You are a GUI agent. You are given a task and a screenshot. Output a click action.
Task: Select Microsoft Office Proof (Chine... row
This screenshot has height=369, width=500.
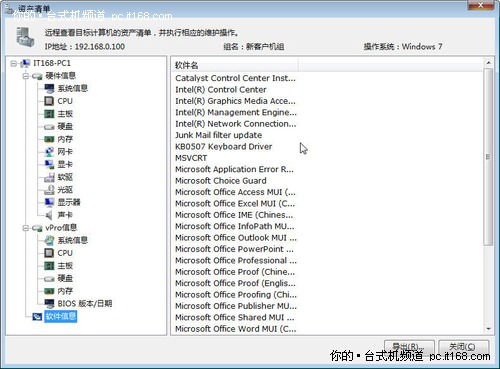click(x=235, y=272)
